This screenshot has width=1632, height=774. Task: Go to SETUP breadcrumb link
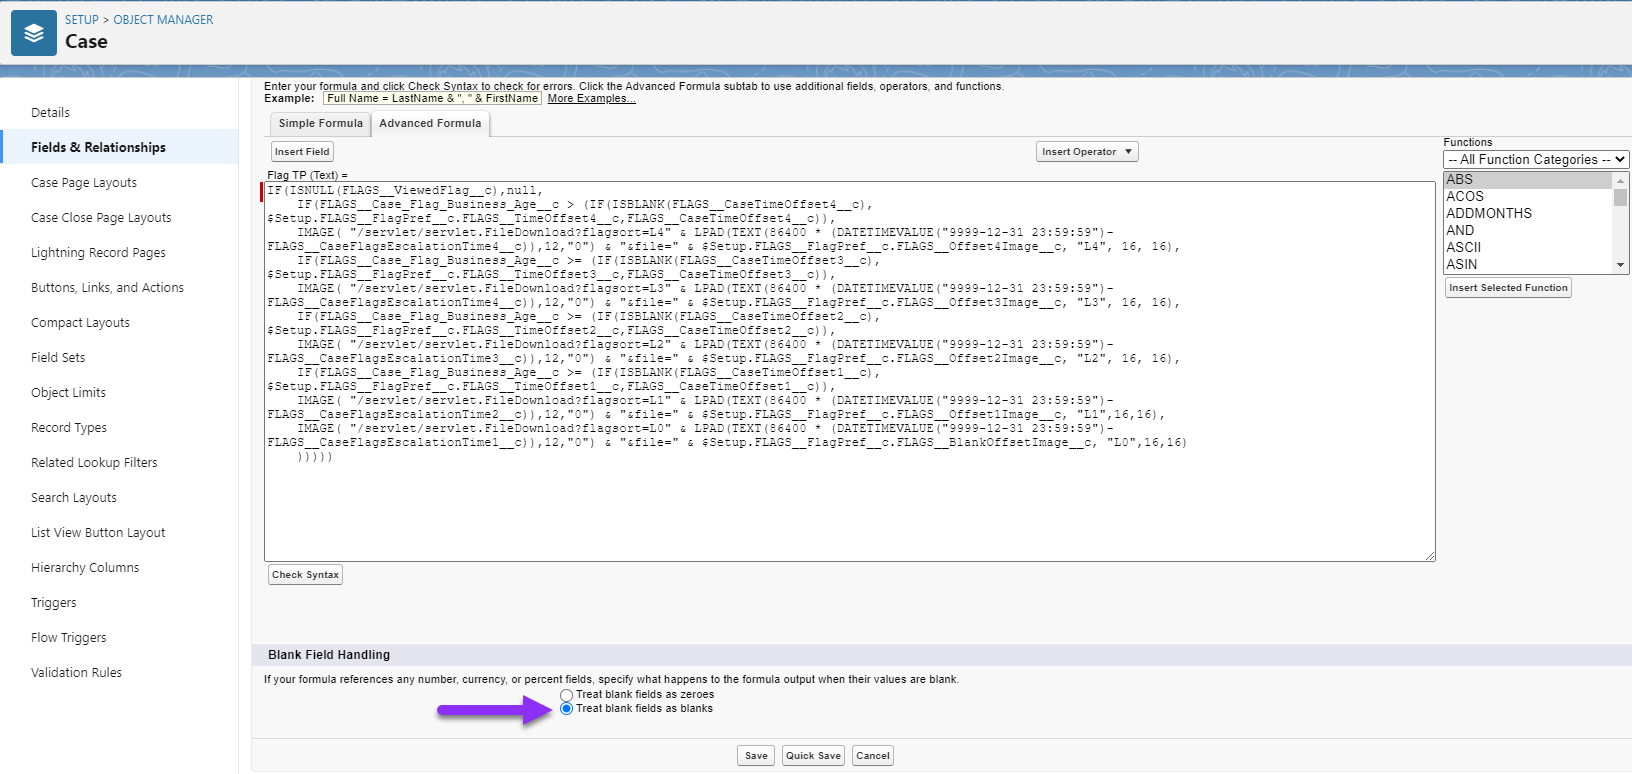tap(82, 20)
